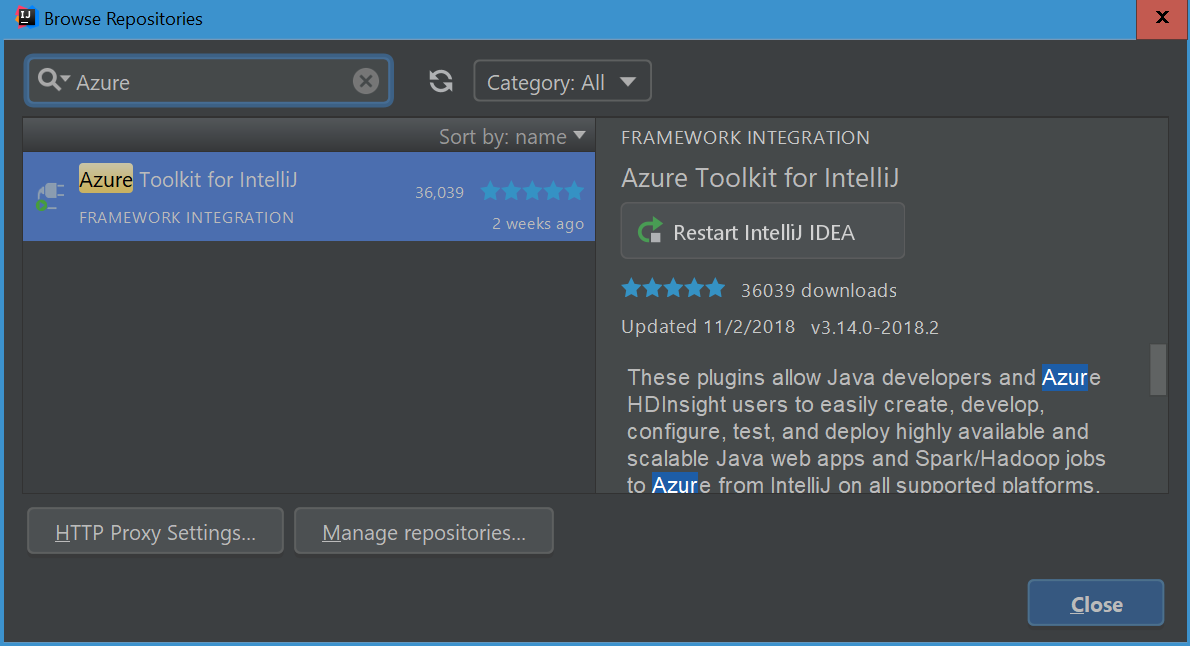The width and height of the screenshot is (1190, 646).
Task: Click the first rating star in plugin details
Action: (631, 287)
